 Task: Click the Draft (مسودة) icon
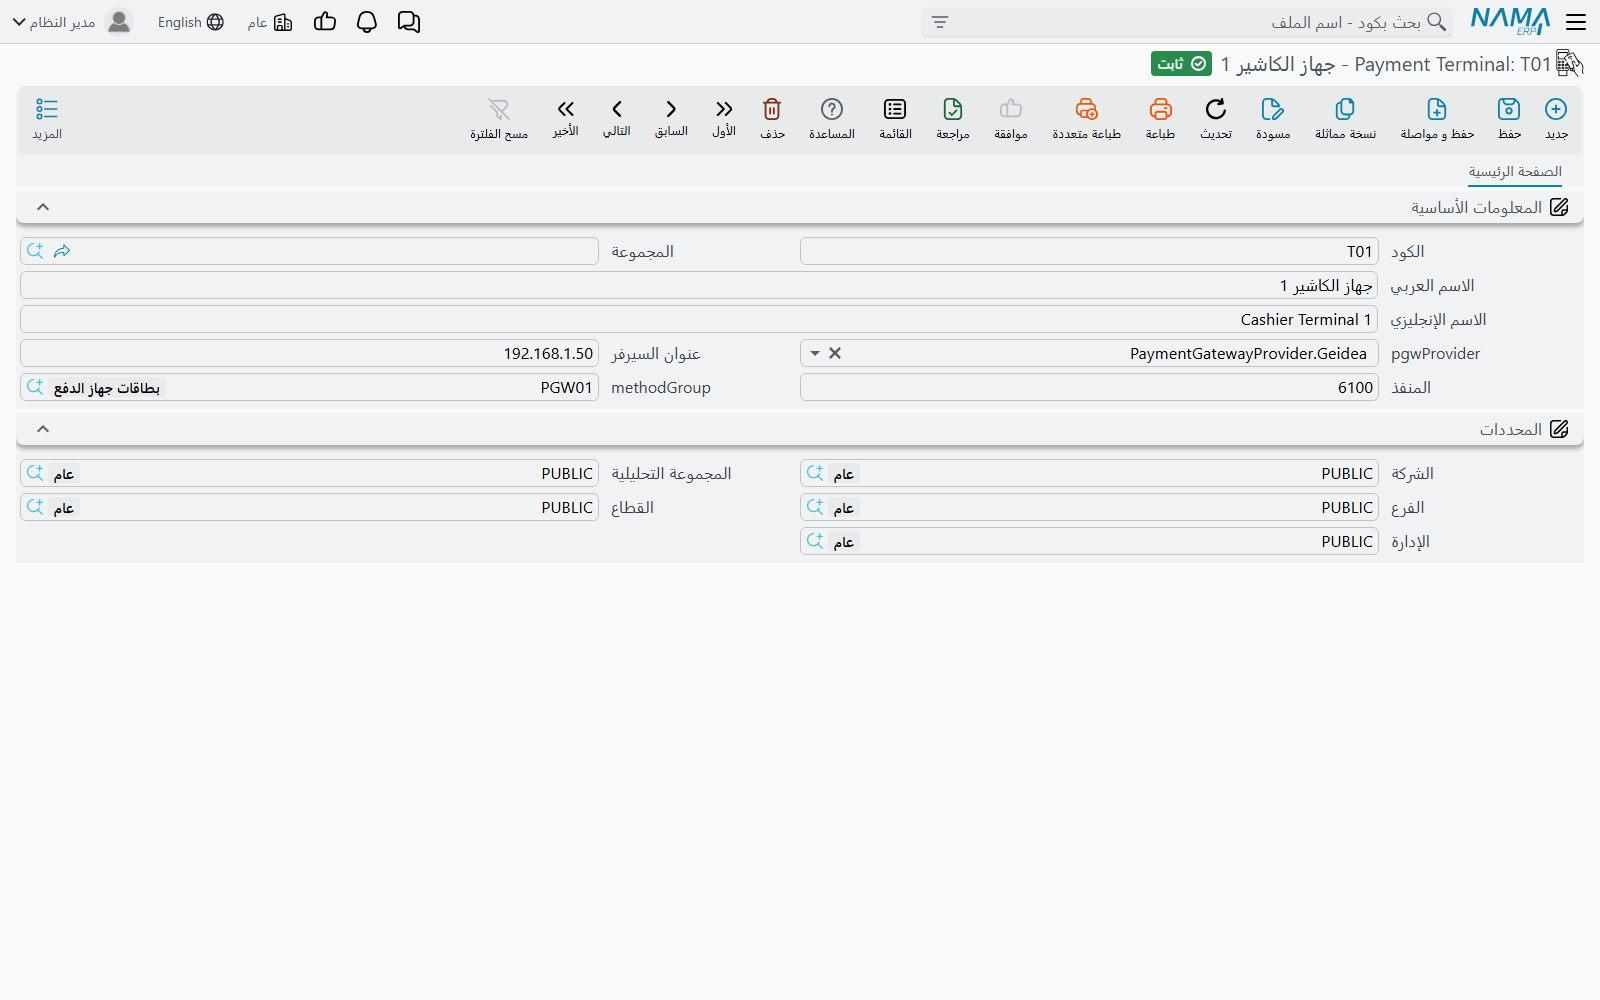(1273, 118)
